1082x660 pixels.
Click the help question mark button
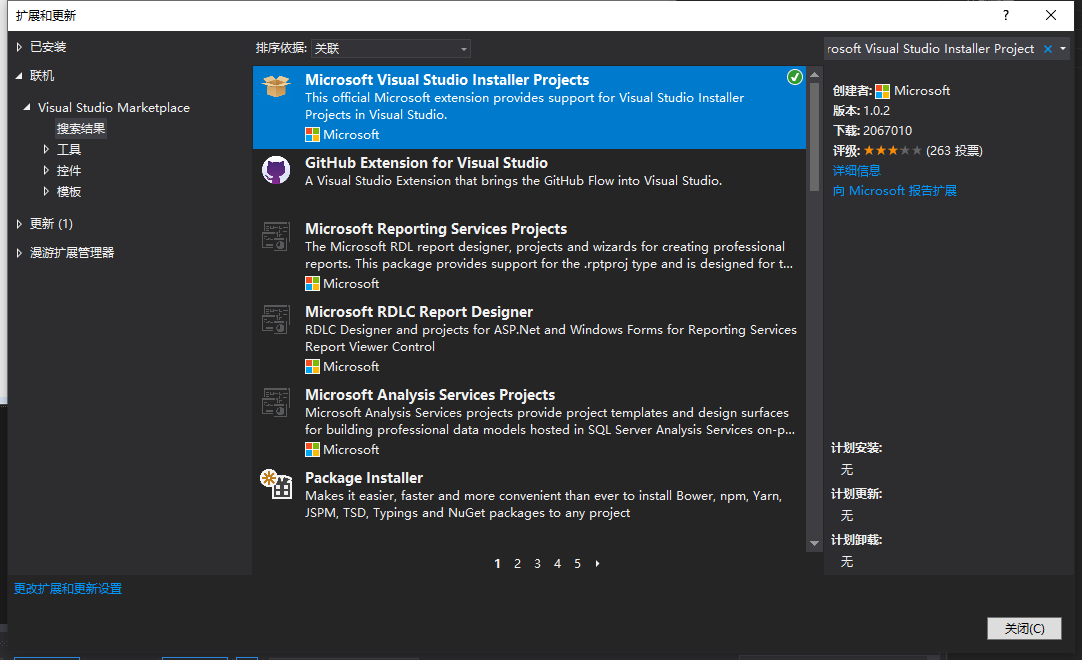pos(1005,15)
